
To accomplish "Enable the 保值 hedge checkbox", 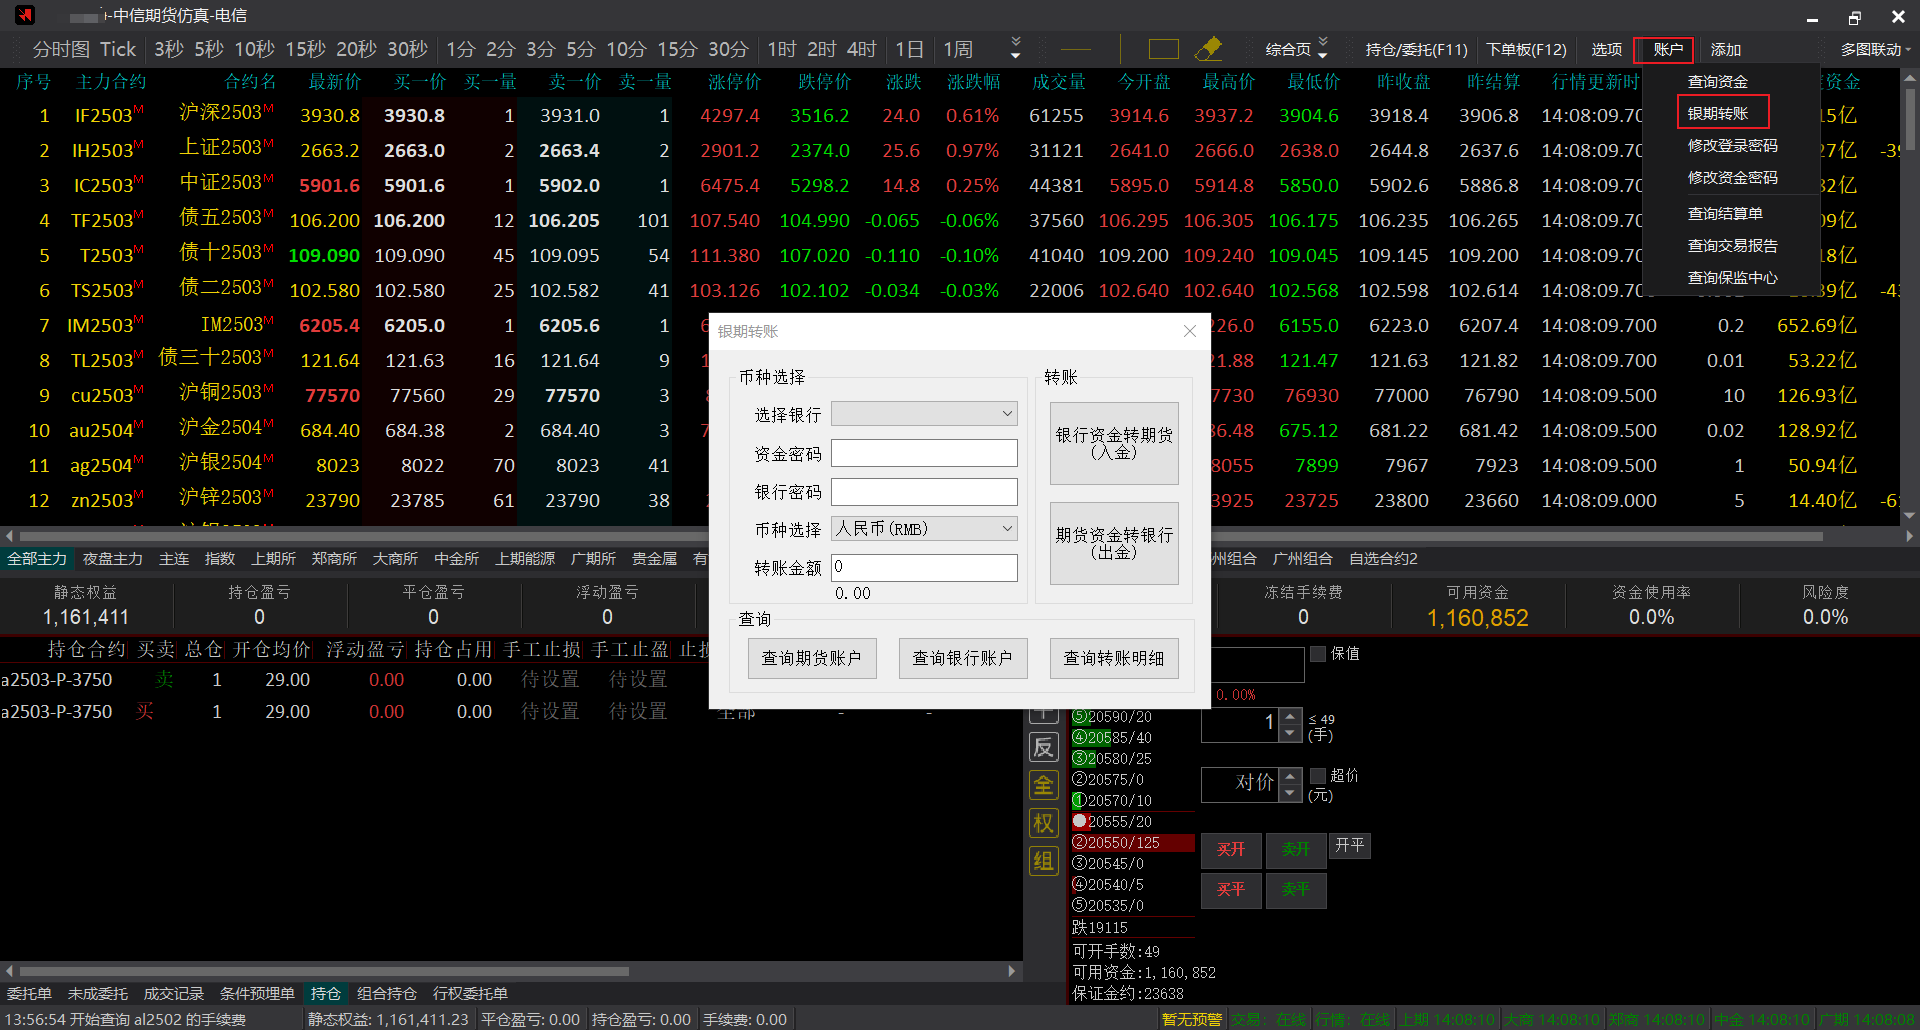I will 1318,654.
